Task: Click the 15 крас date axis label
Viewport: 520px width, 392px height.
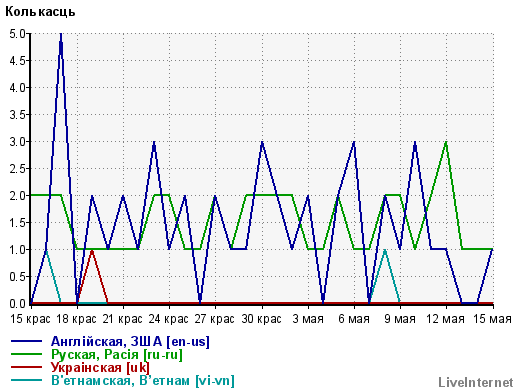Action: 30,319
